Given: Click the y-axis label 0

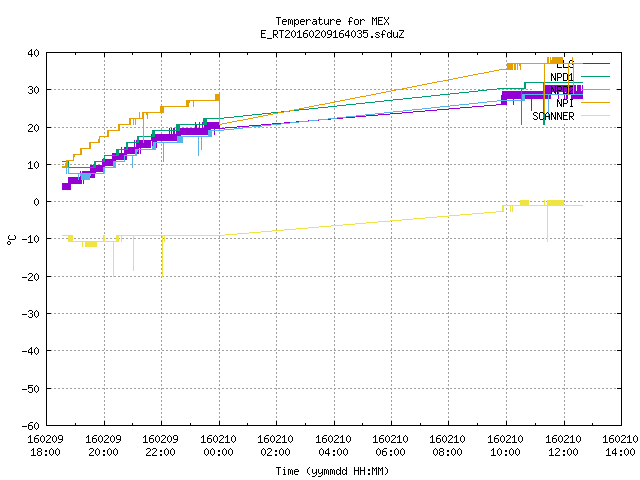Looking at the screenshot, I should (x=37, y=202).
